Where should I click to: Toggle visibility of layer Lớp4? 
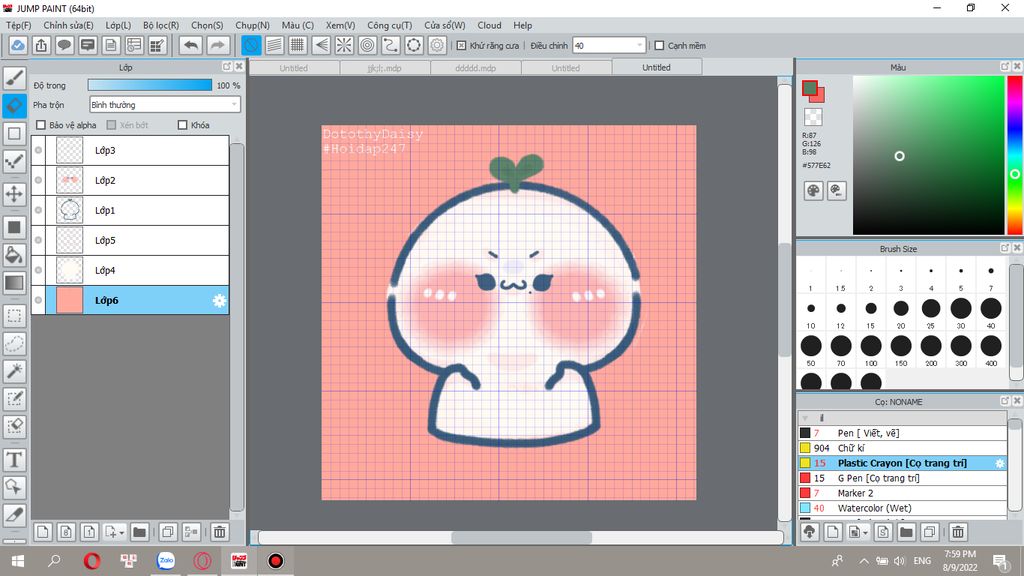point(39,270)
